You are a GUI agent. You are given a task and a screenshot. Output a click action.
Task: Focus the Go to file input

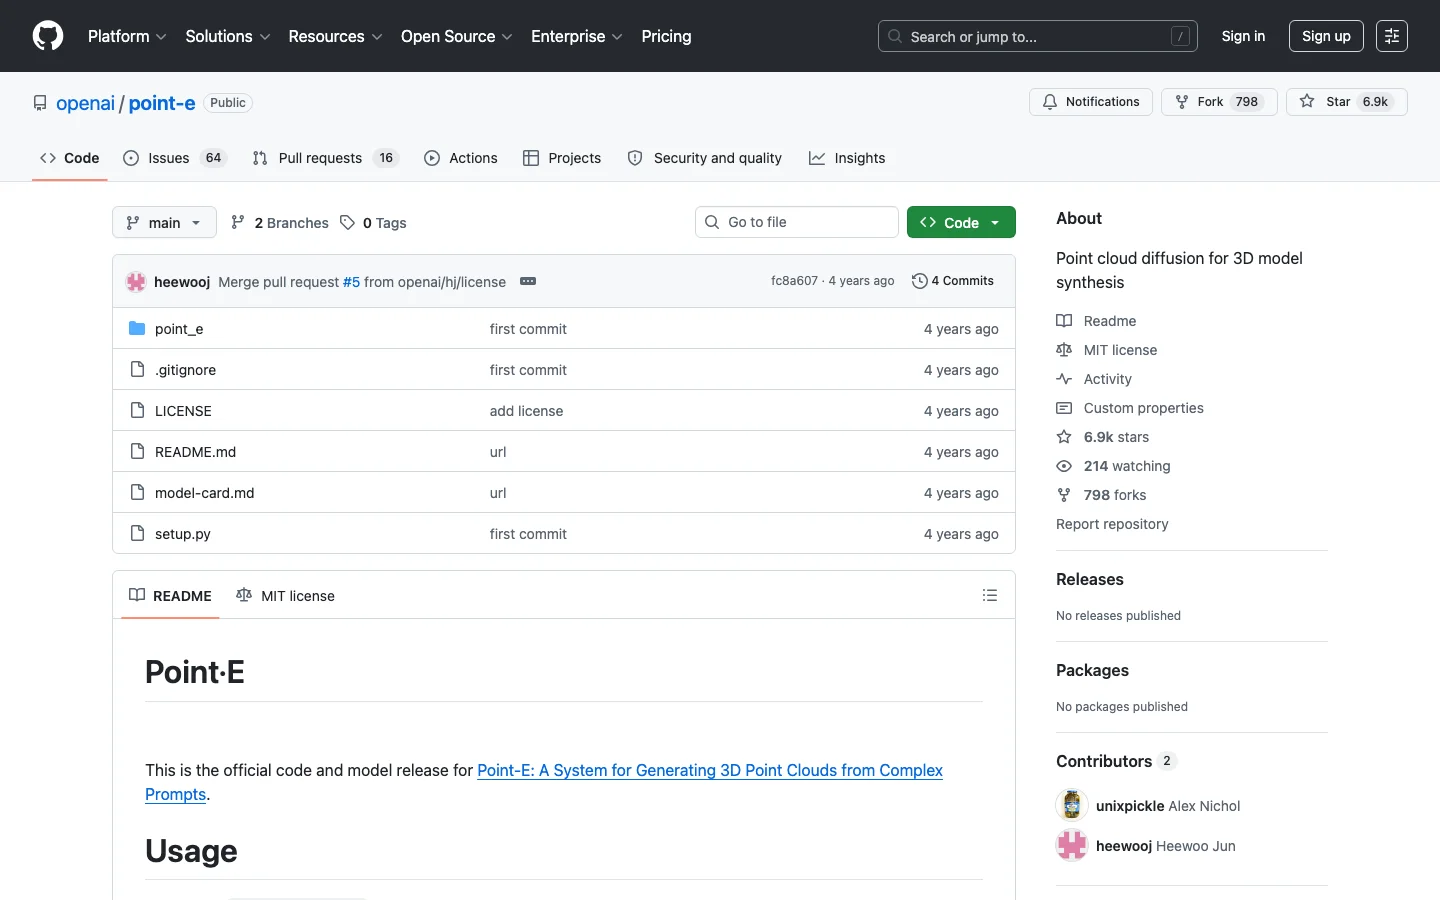click(x=797, y=222)
